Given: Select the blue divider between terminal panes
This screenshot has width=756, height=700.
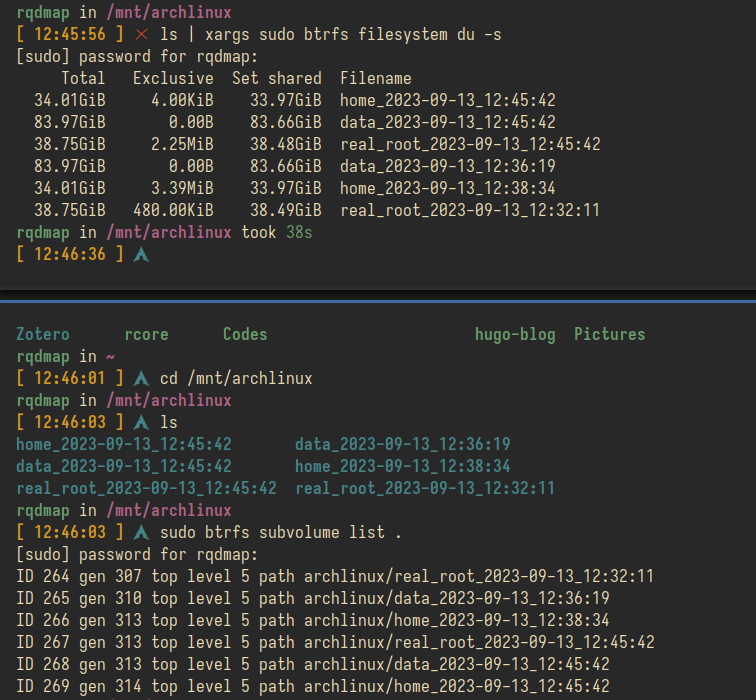Looking at the screenshot, I should 378,300.
